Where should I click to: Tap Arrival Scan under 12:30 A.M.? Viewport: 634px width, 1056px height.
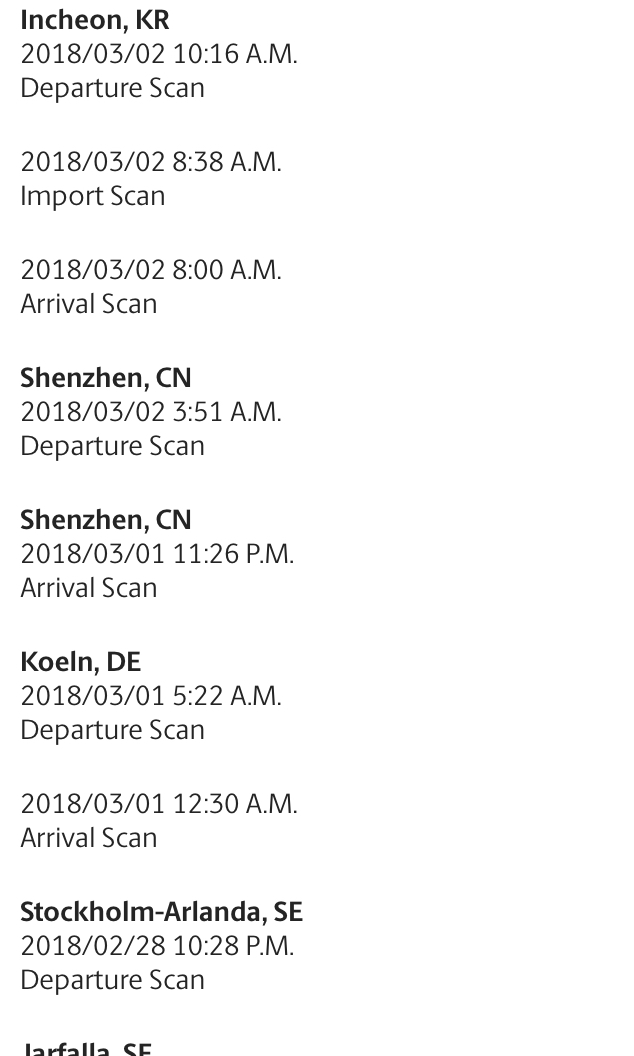(88, 838)
